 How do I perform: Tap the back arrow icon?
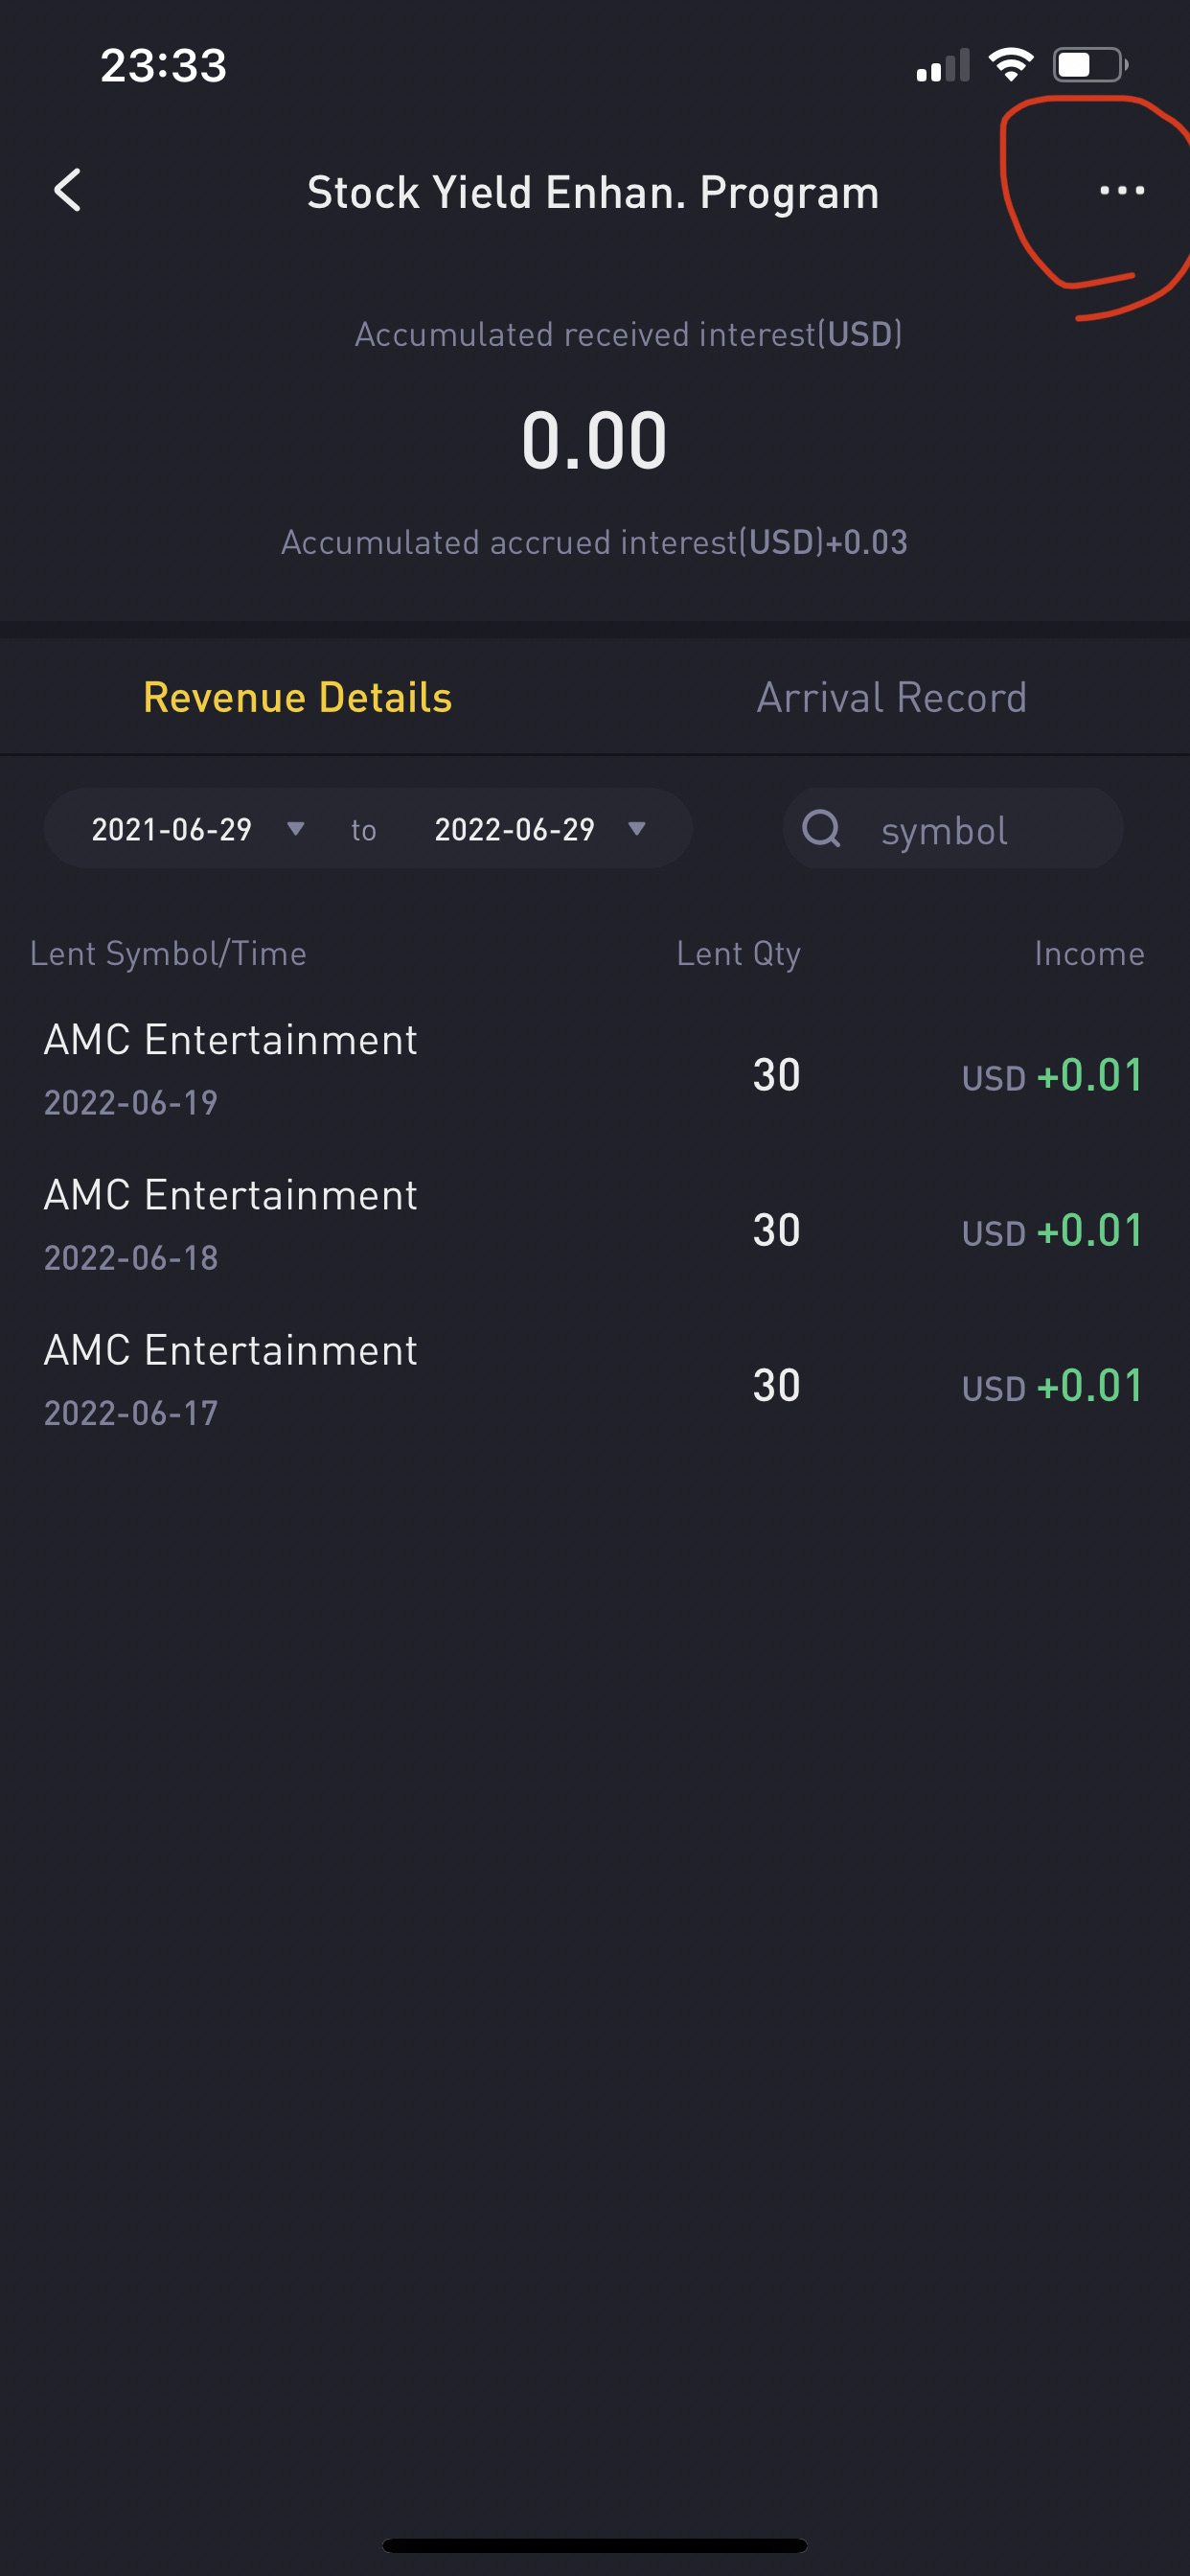(x=68, y=190)
